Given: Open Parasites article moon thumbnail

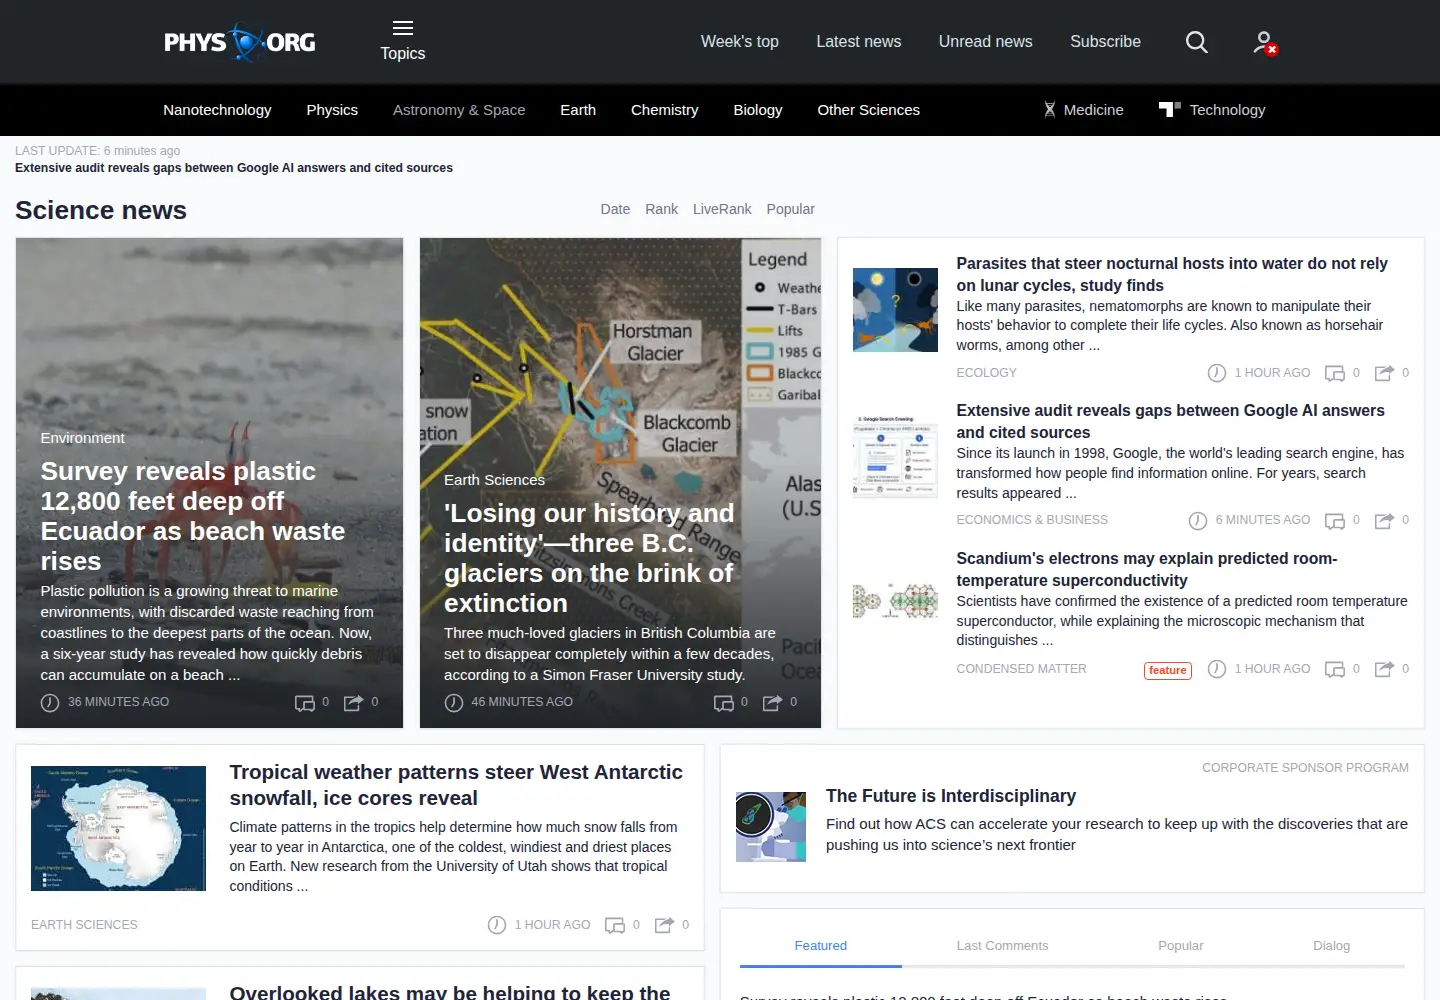Looking at the screenshot, I should tap(895, 310).
